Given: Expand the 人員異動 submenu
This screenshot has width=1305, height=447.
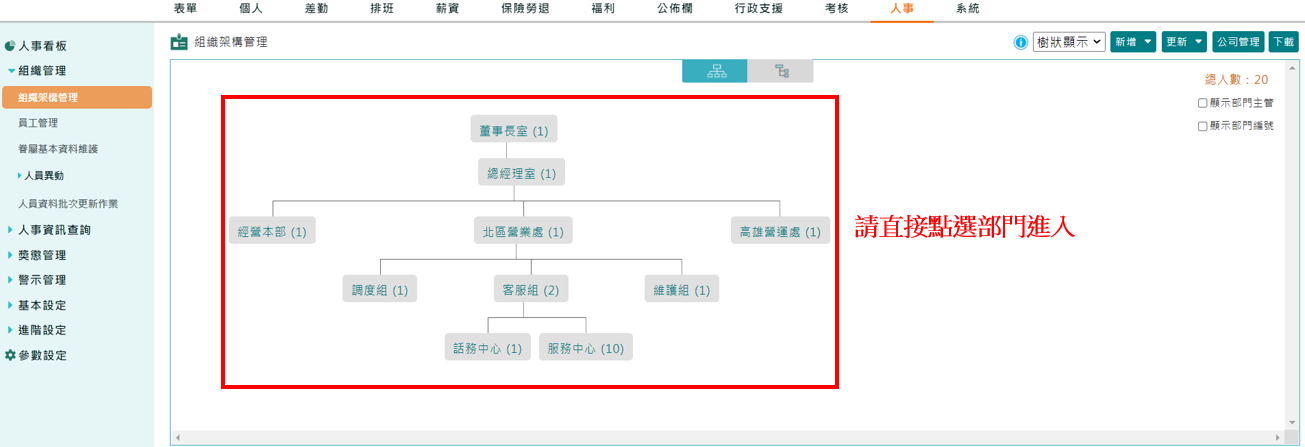Looking at the screenshot, I should pyautogui.click(x=19, y=175).
